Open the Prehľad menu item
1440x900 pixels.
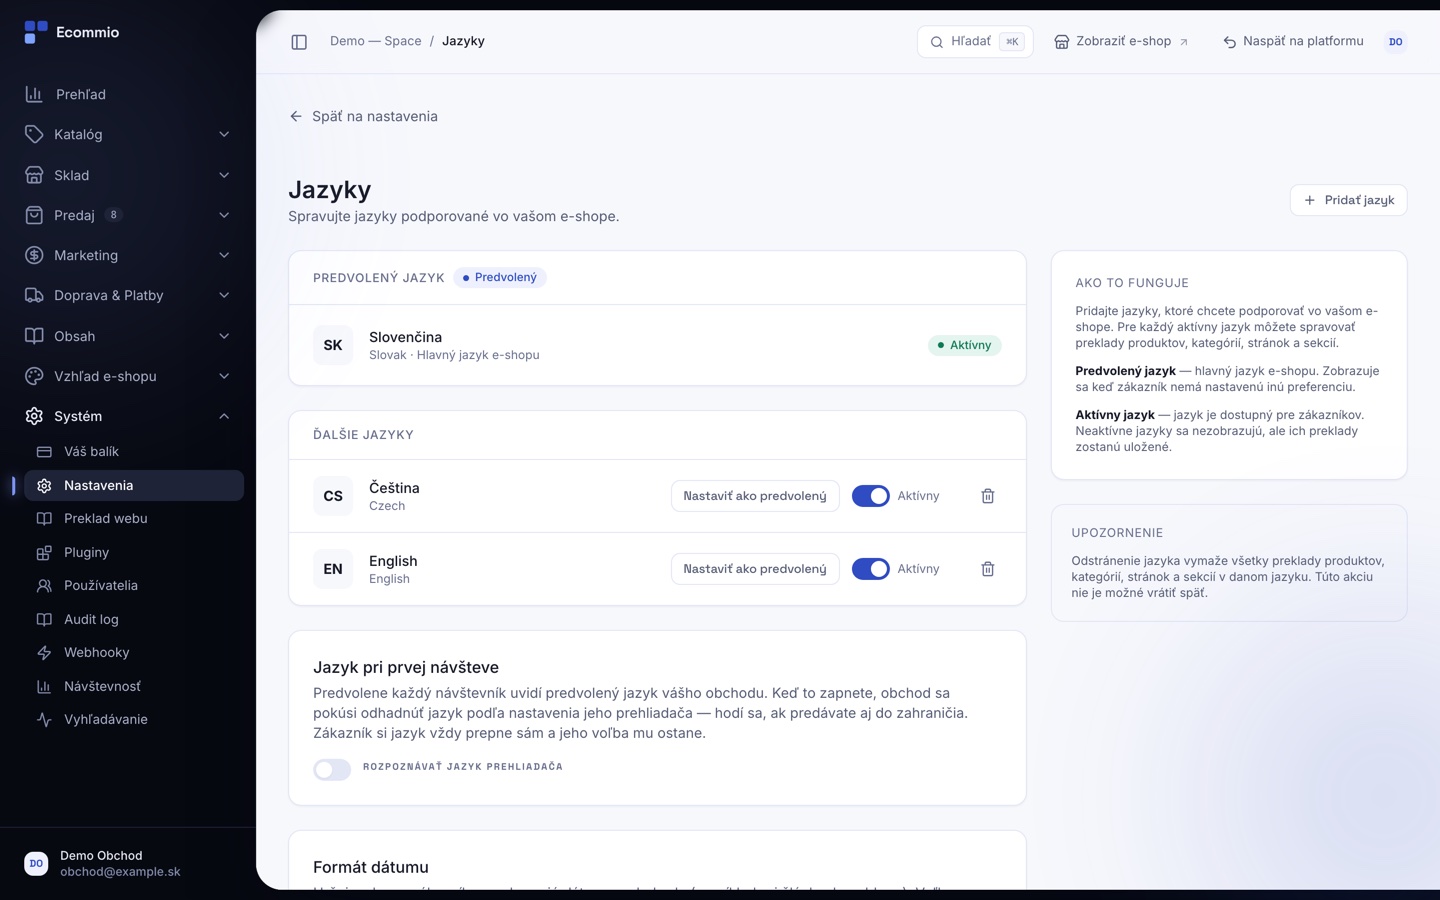[128, 94]
